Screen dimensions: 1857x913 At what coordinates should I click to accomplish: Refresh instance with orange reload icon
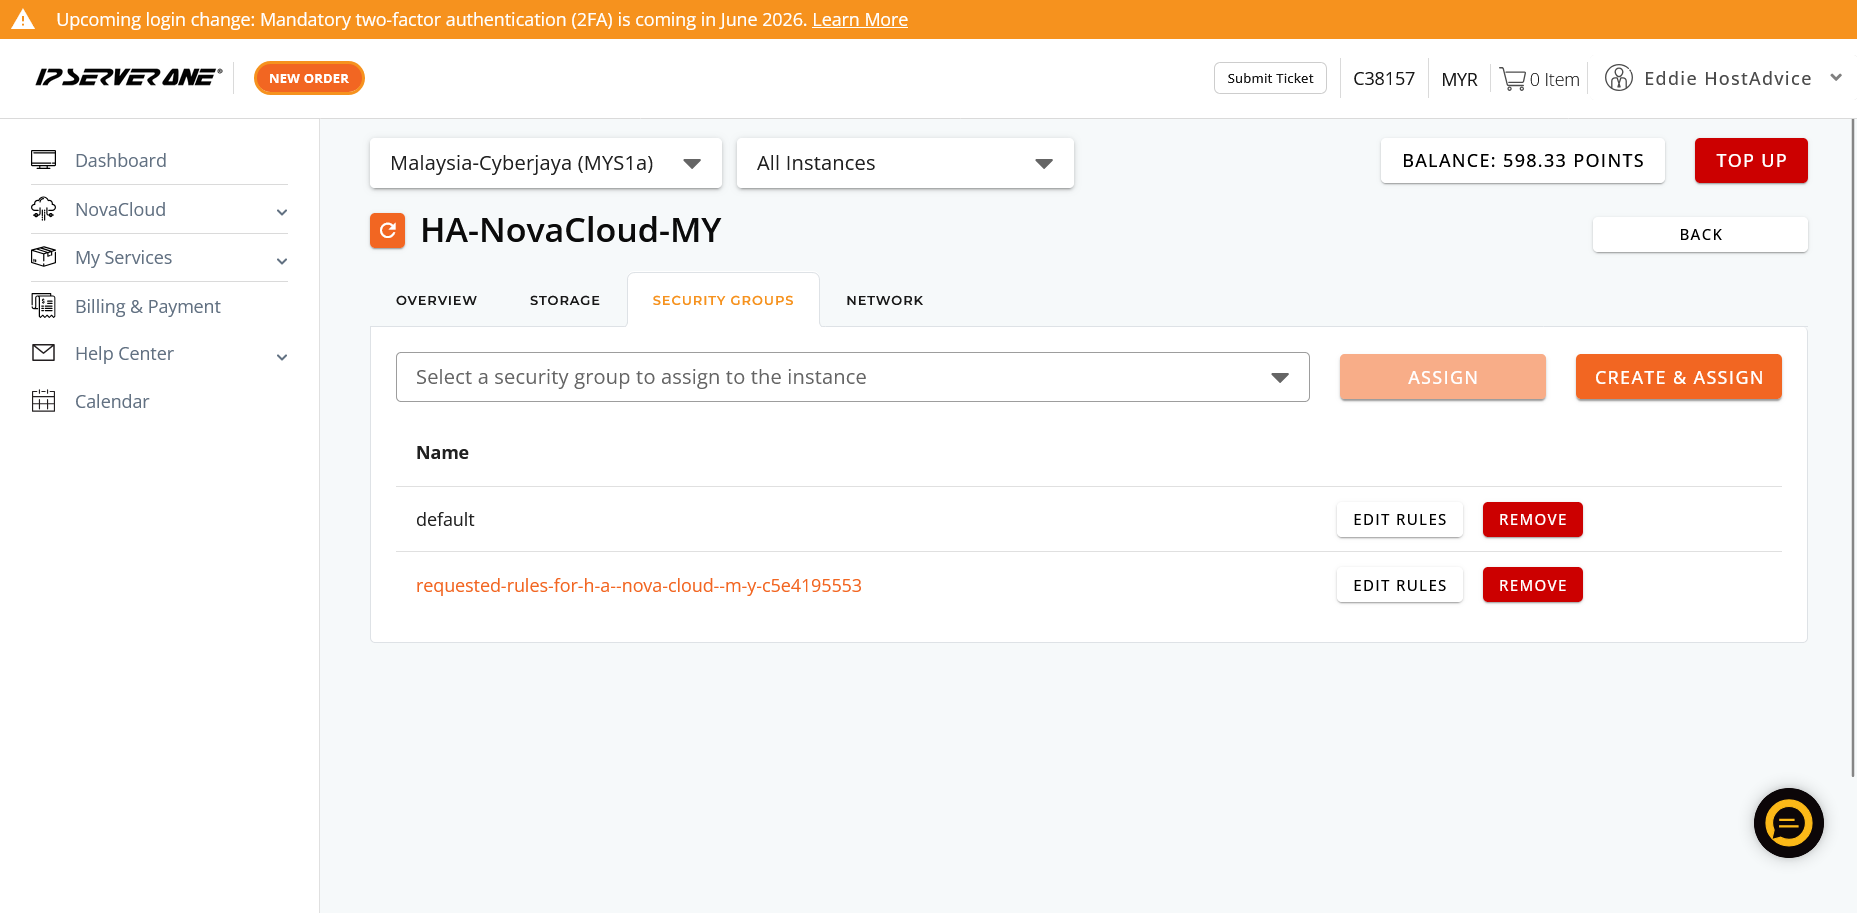click(x=388, y=230)
